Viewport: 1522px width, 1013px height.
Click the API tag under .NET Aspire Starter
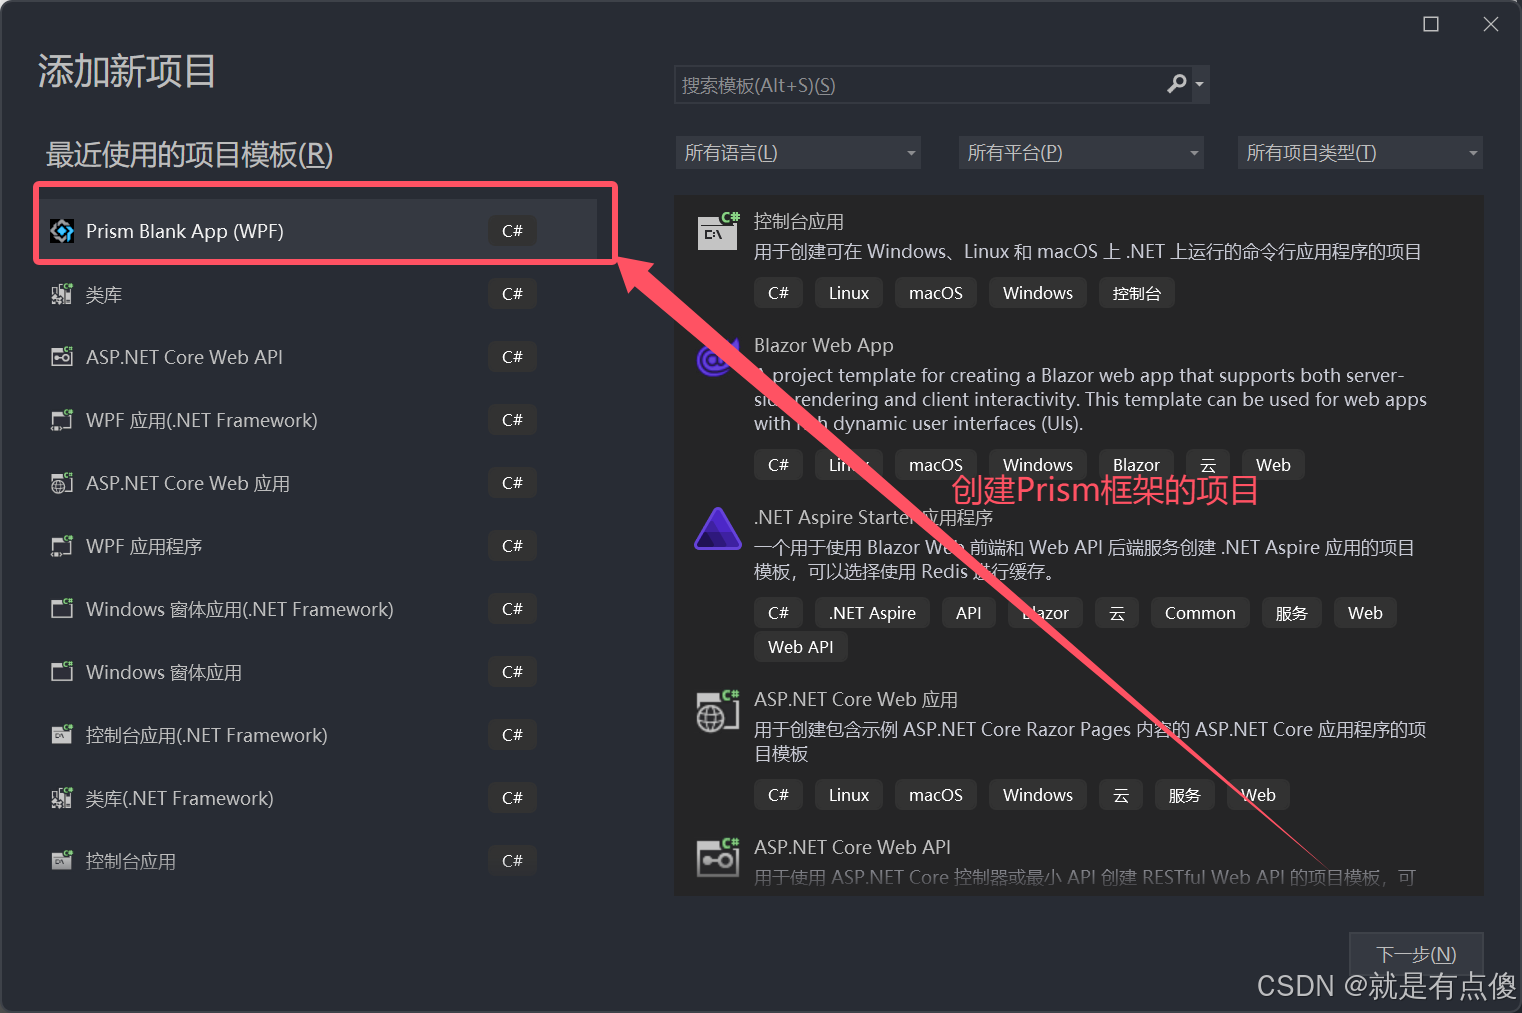pyautogui.click(x=969, y=613)
